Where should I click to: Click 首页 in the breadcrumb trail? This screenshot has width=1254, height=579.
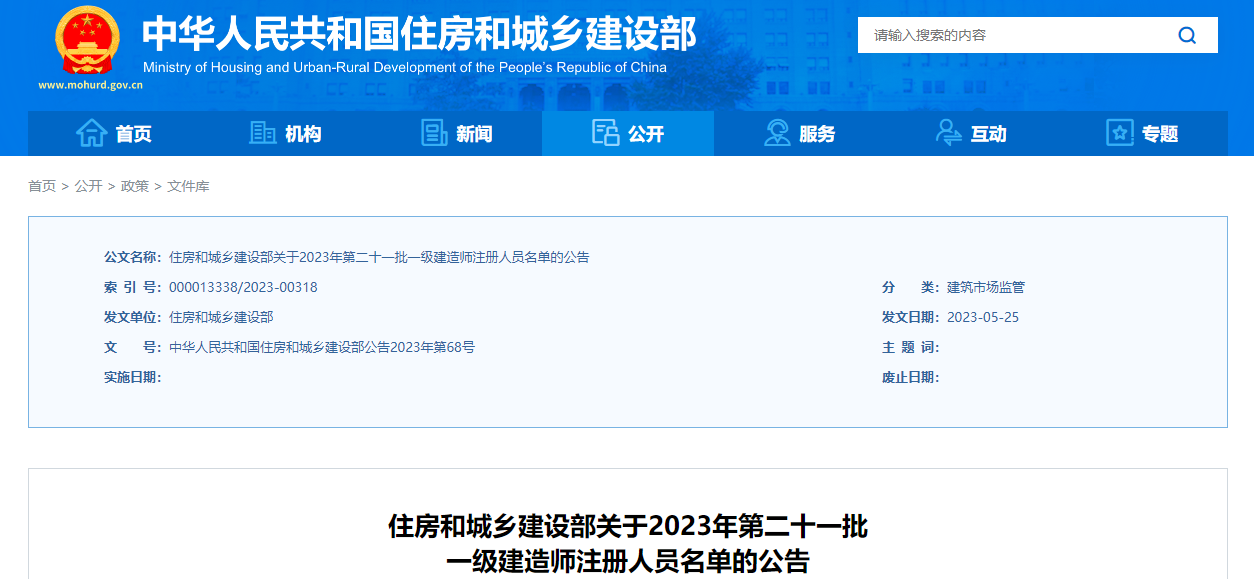[42, 186]
